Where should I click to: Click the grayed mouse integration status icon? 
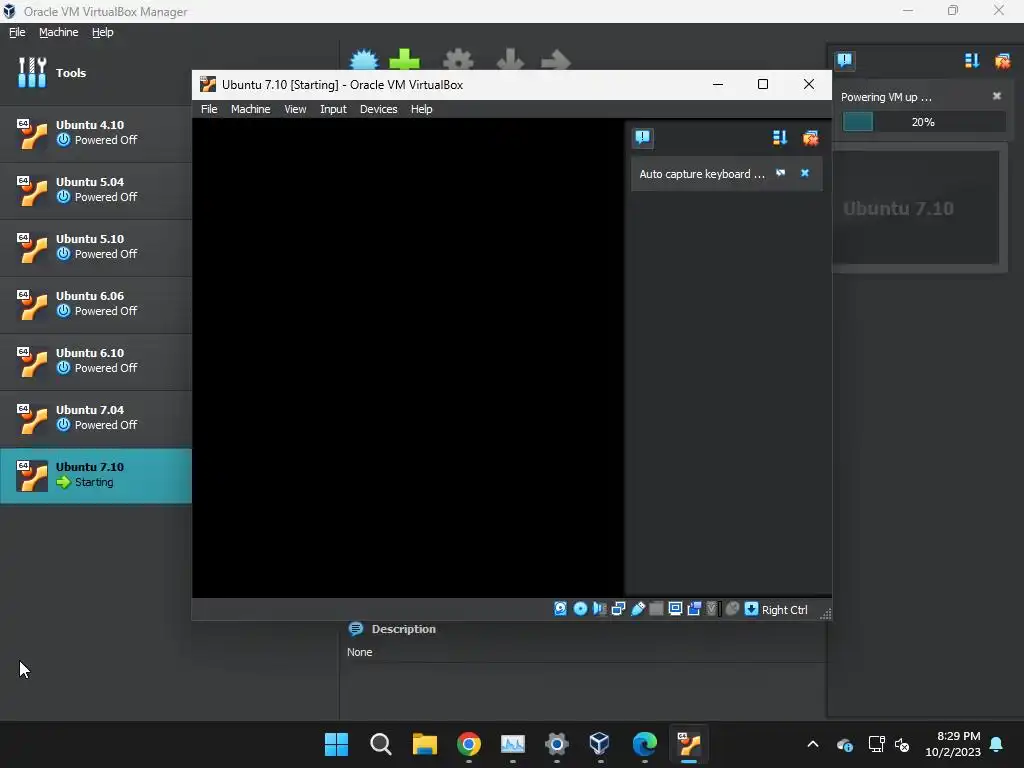tap(732, 609)
